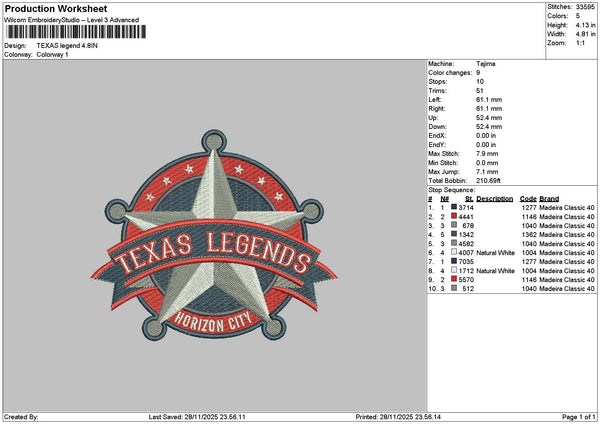Select the red swatch for stop 2 (4441 stitches)
This screenshot has width=600, height=424.
(454, 216)
